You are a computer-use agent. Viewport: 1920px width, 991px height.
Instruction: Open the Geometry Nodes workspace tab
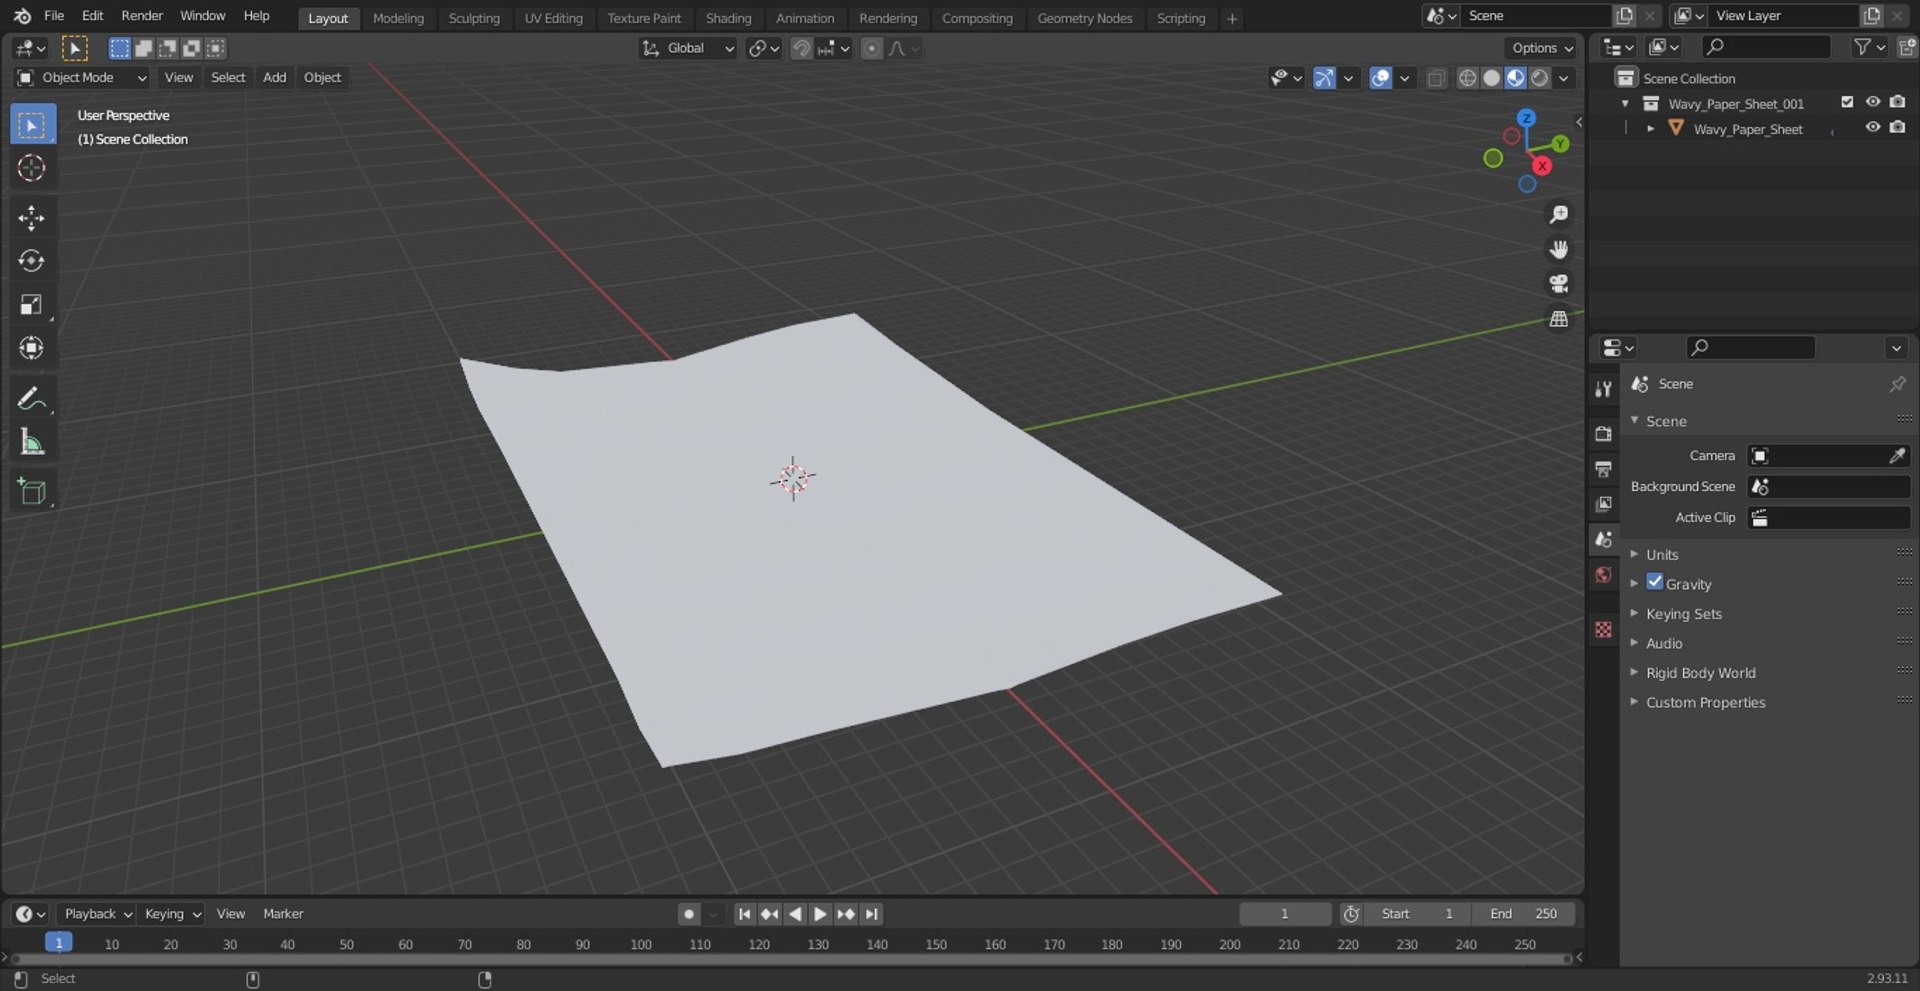(1085, 18)
